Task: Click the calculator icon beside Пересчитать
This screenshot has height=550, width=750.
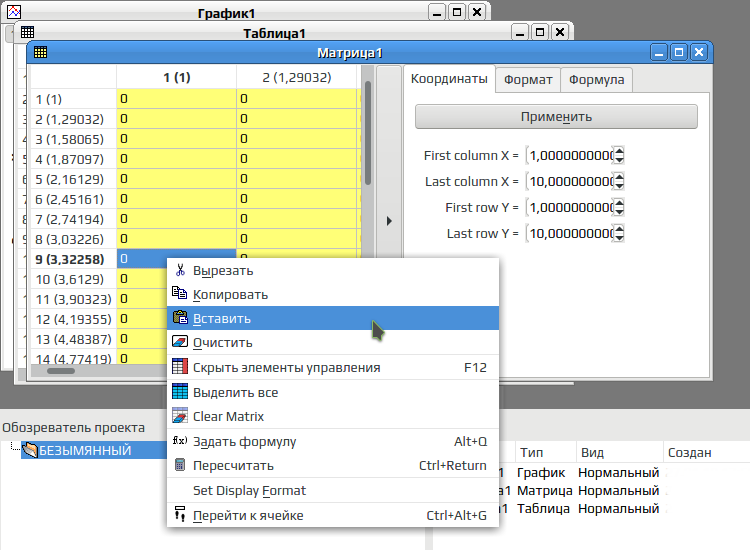Action: (180, 464)
